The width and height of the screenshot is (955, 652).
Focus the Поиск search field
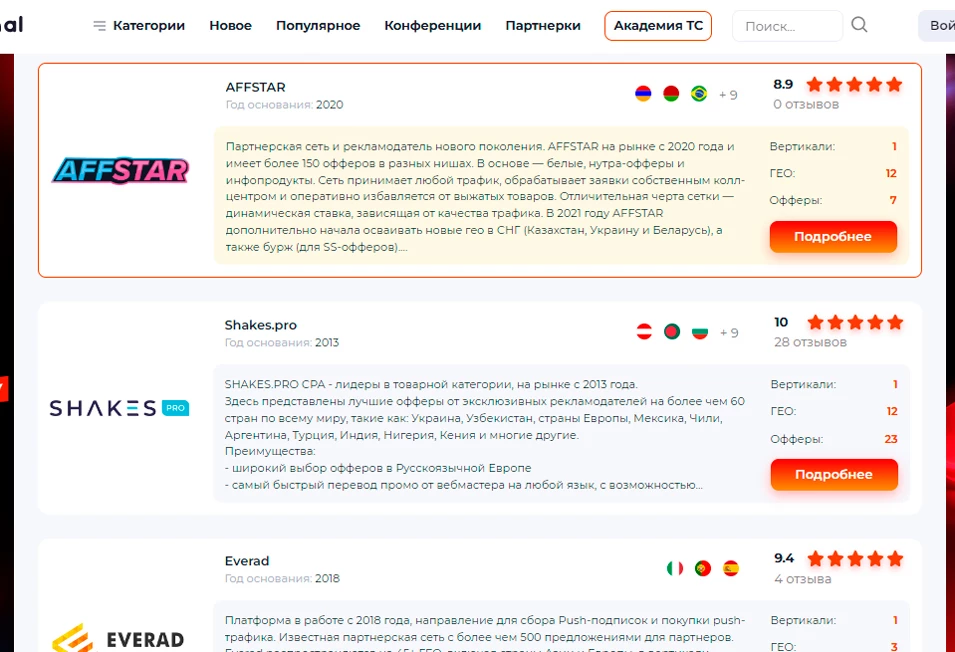click(787, 26)
